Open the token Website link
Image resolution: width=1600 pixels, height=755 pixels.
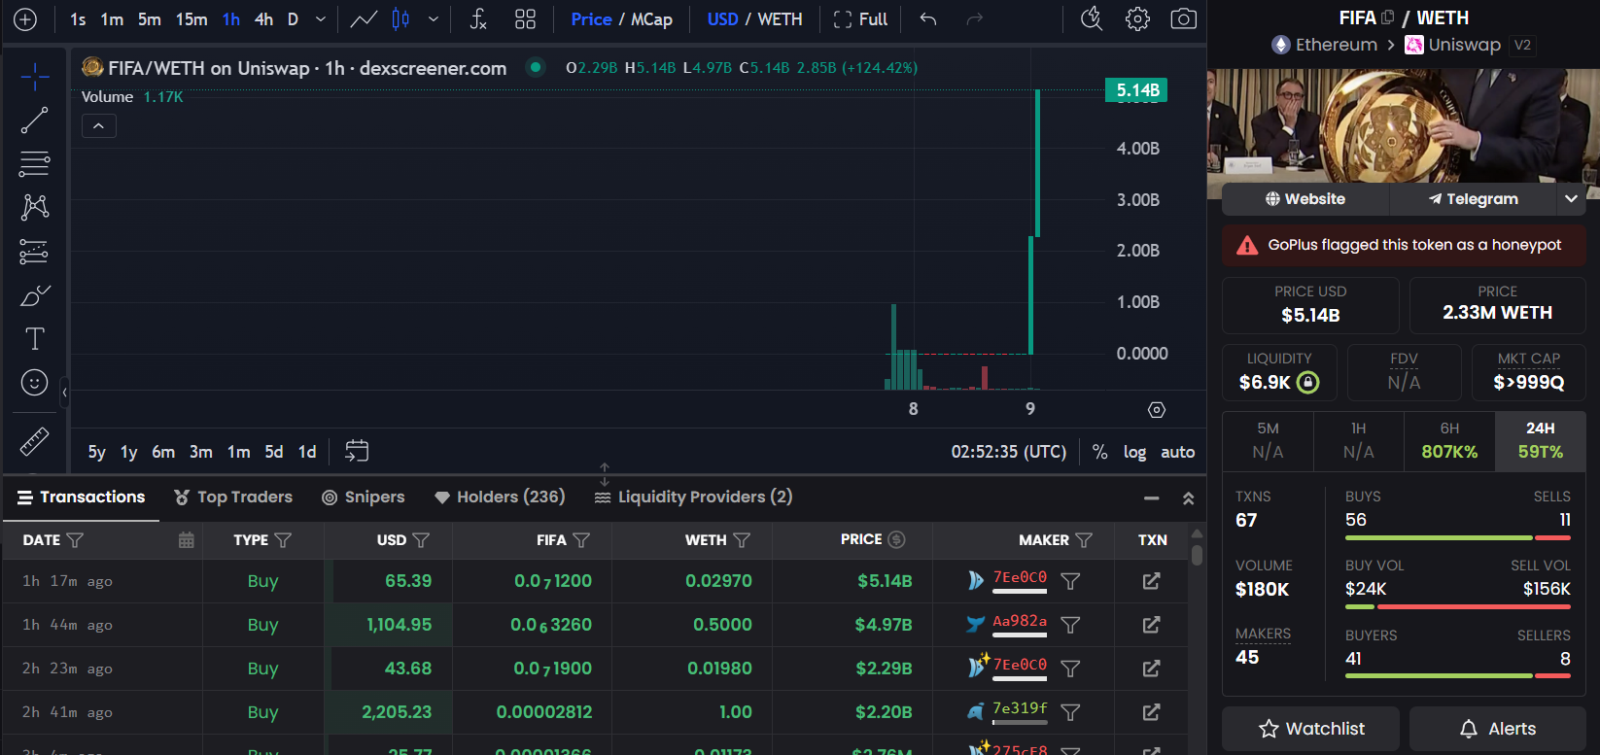[x=1305, y=199]
